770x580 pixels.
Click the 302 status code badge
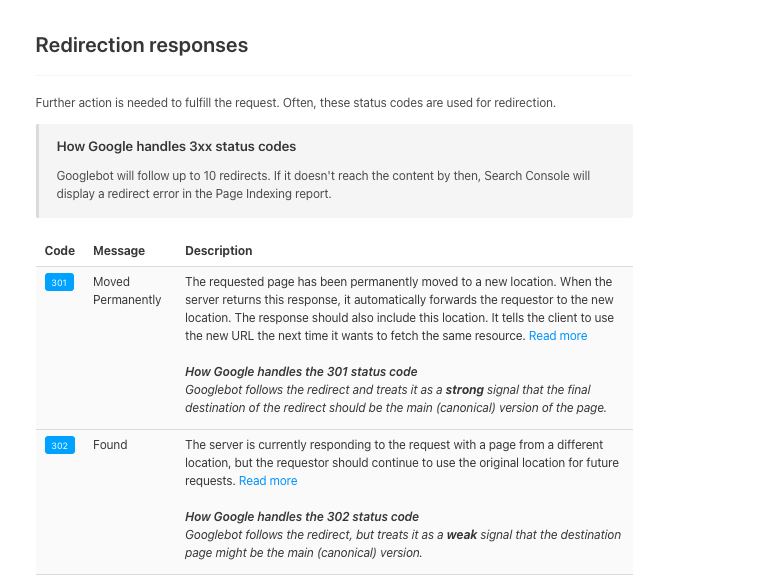[x=60, y=445]
